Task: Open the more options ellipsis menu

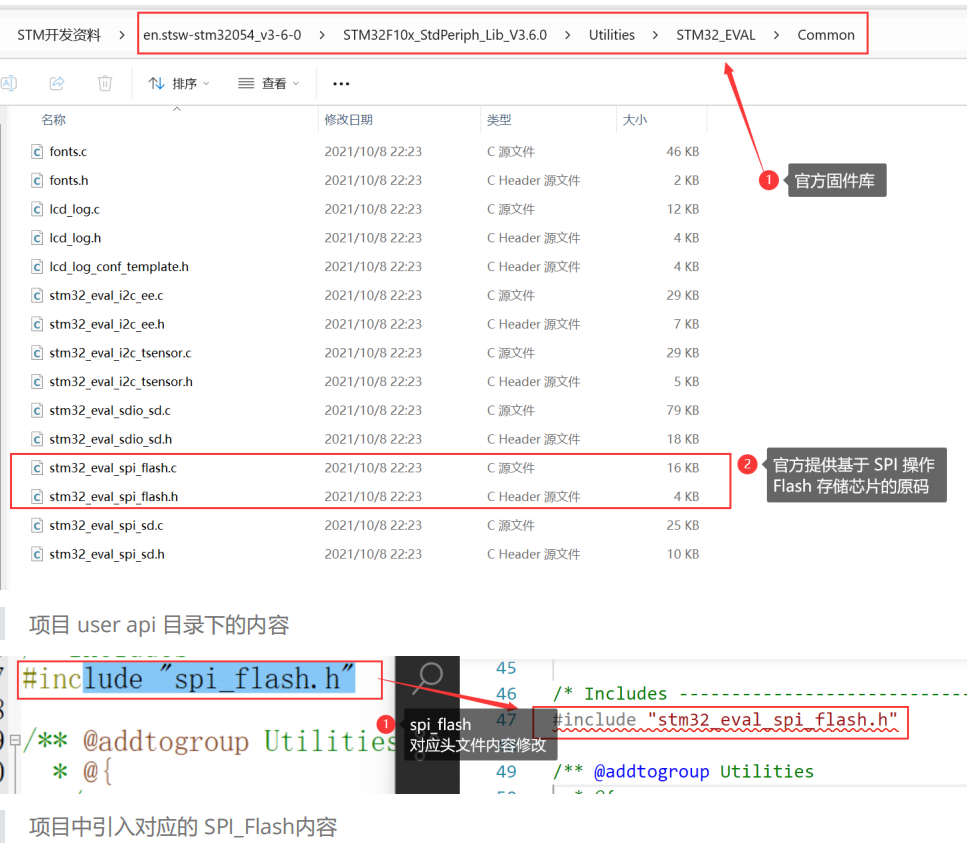Action: pyautogui.click(x=341, y=83)
